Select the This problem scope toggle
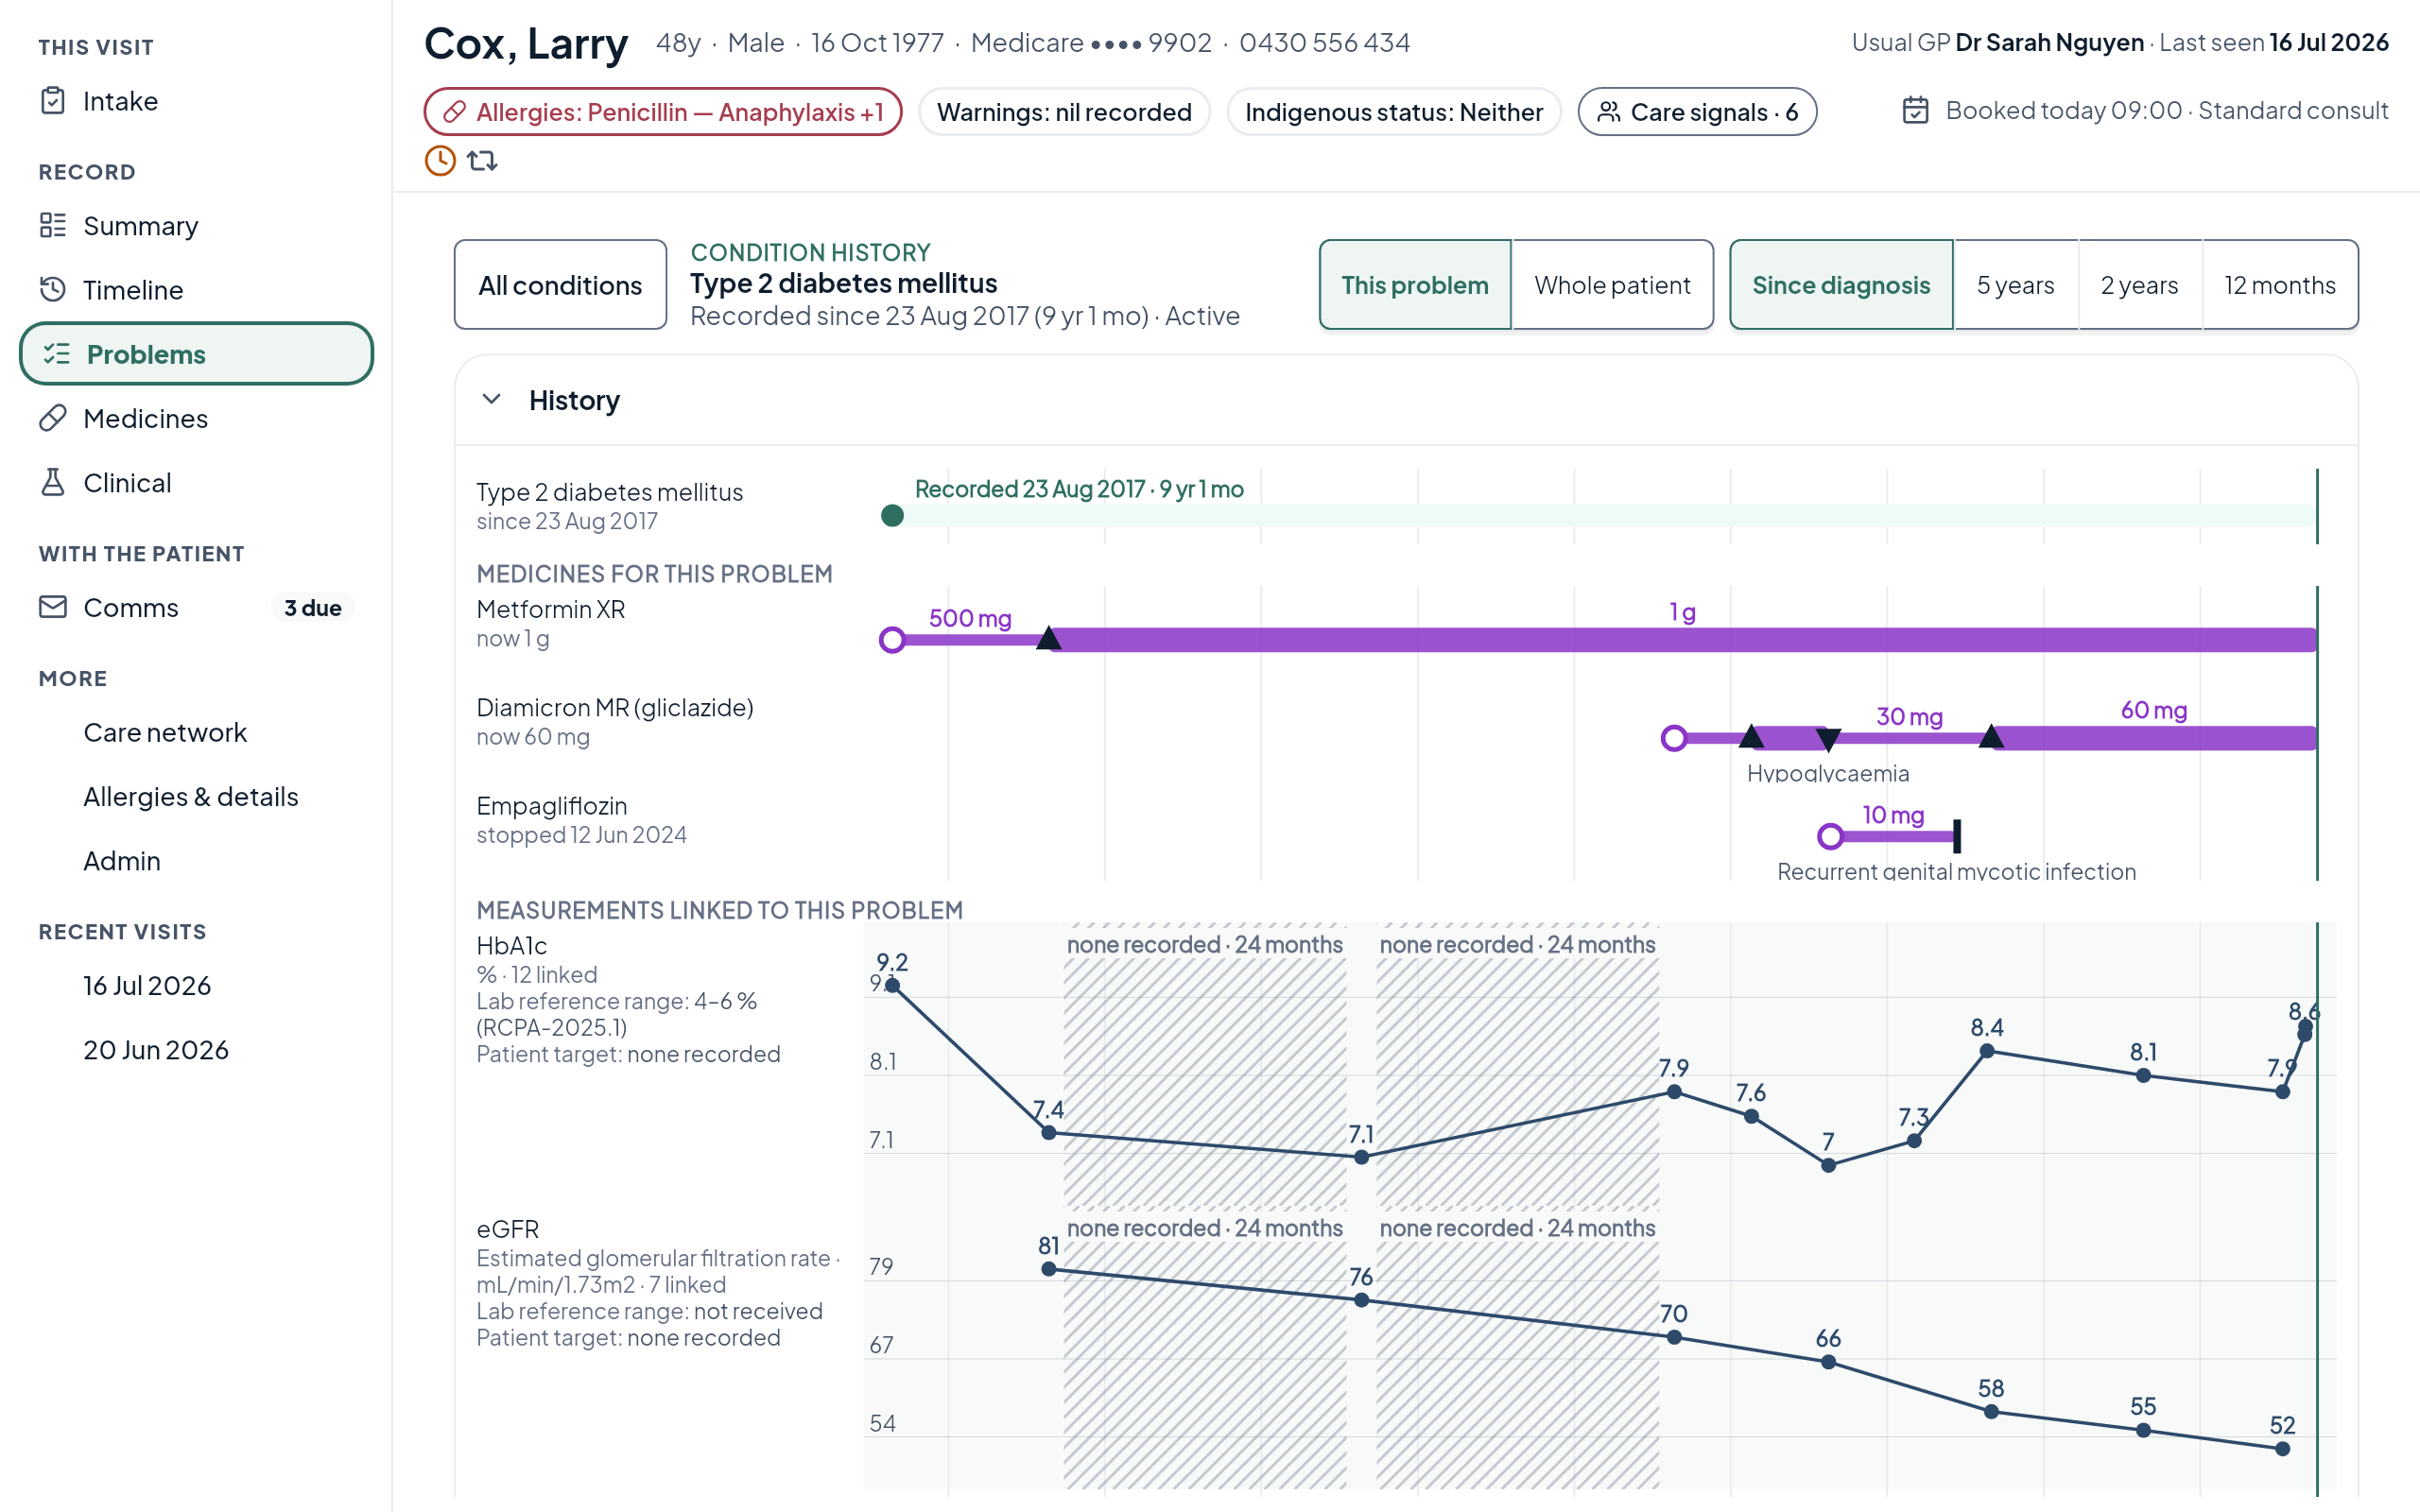The height and width of the screenshot is (1512, 2420). coord(1415,285)
